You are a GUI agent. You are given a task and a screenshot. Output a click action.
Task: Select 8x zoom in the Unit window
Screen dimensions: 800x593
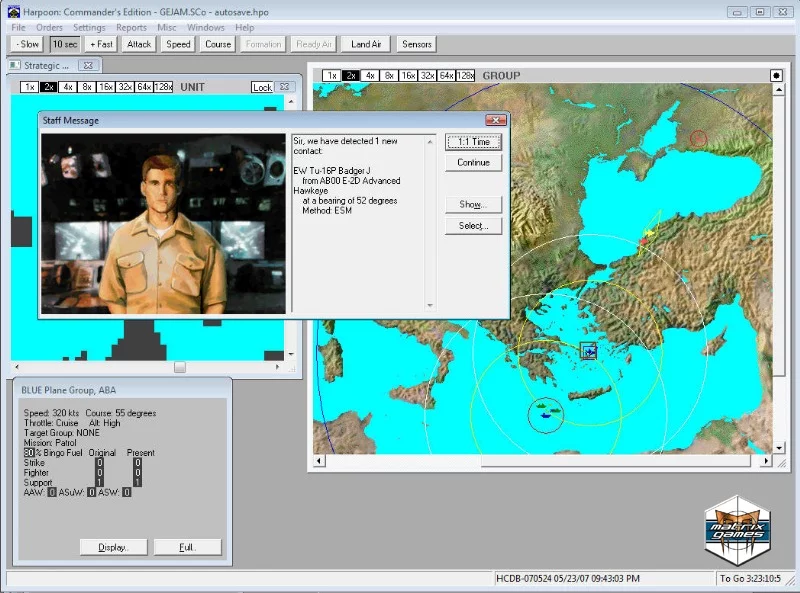[x=86, y=87]
